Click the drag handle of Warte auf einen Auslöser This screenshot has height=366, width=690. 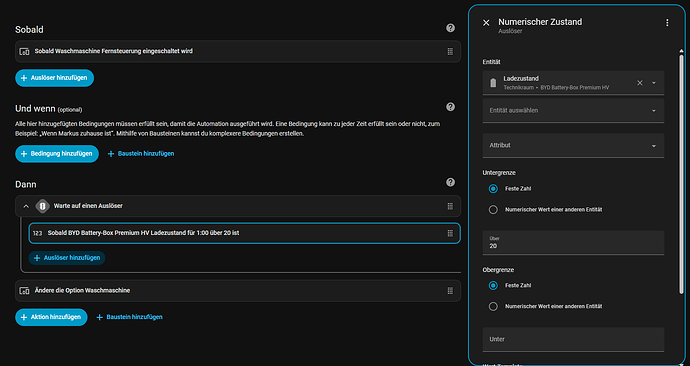click(x=450, y=206)
